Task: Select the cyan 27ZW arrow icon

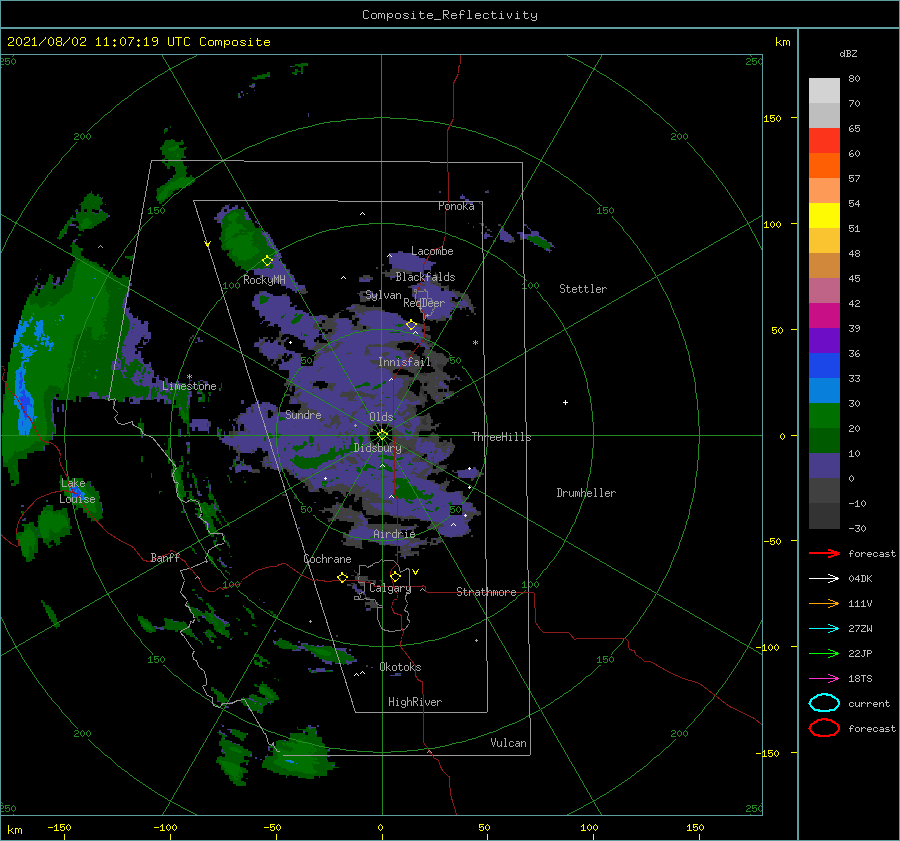Action: pyautogui.click(x=824, y=629)
